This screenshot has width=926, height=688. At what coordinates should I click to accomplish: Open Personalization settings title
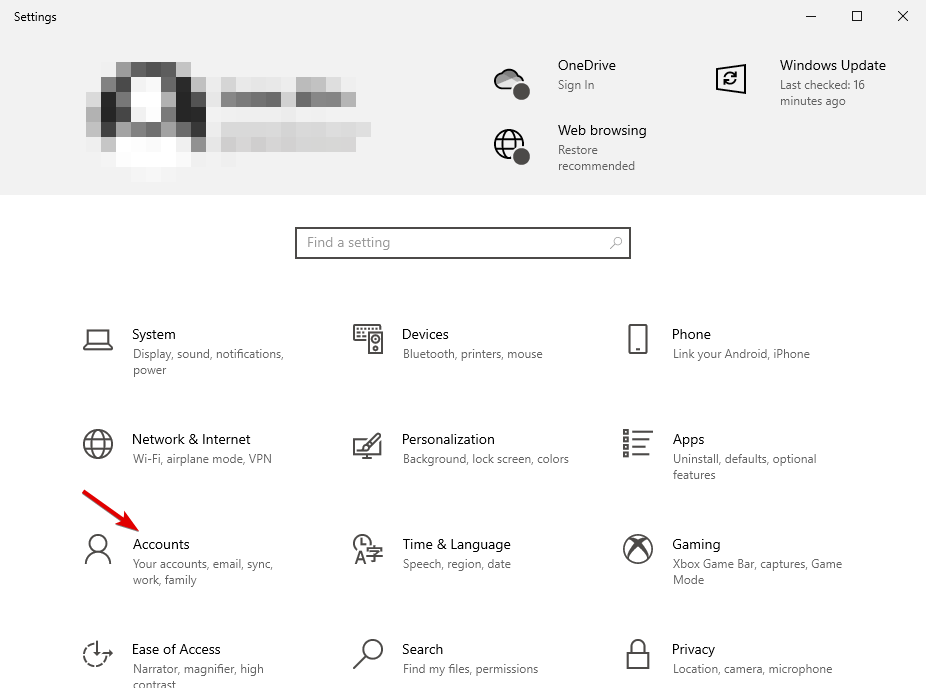[x=448, y=439]
